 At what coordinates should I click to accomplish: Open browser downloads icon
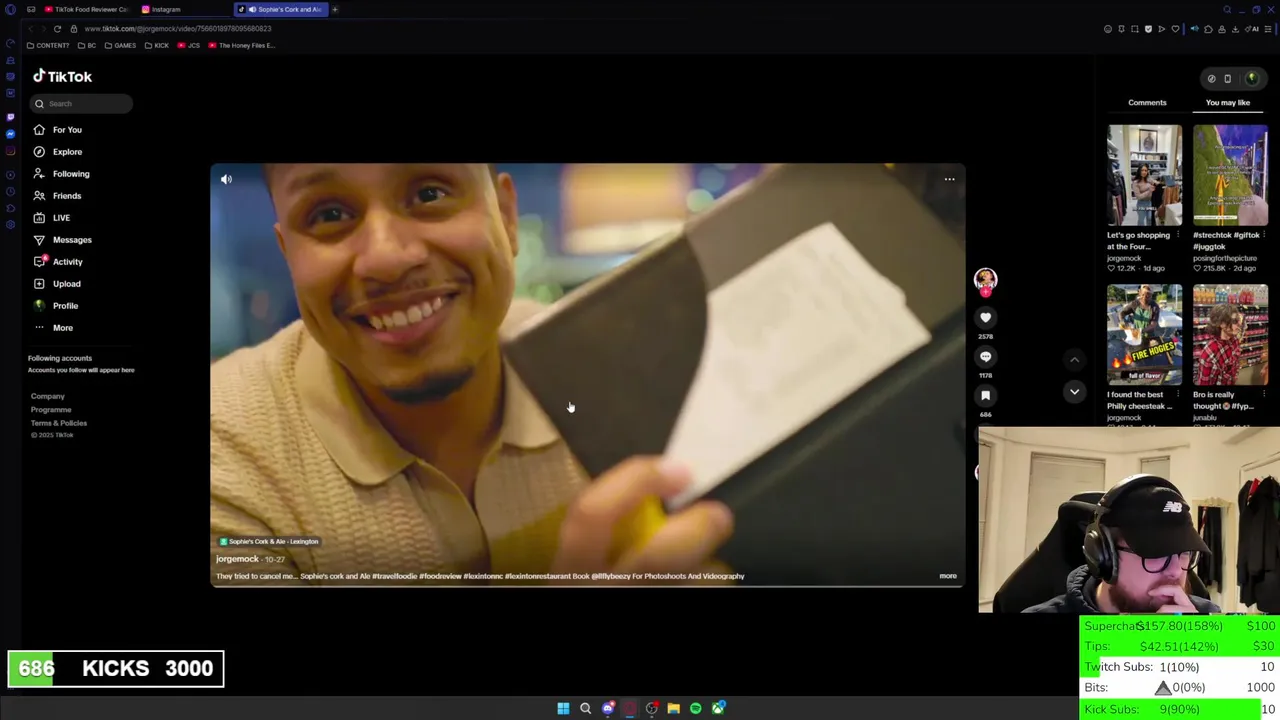coord(1235,29)
